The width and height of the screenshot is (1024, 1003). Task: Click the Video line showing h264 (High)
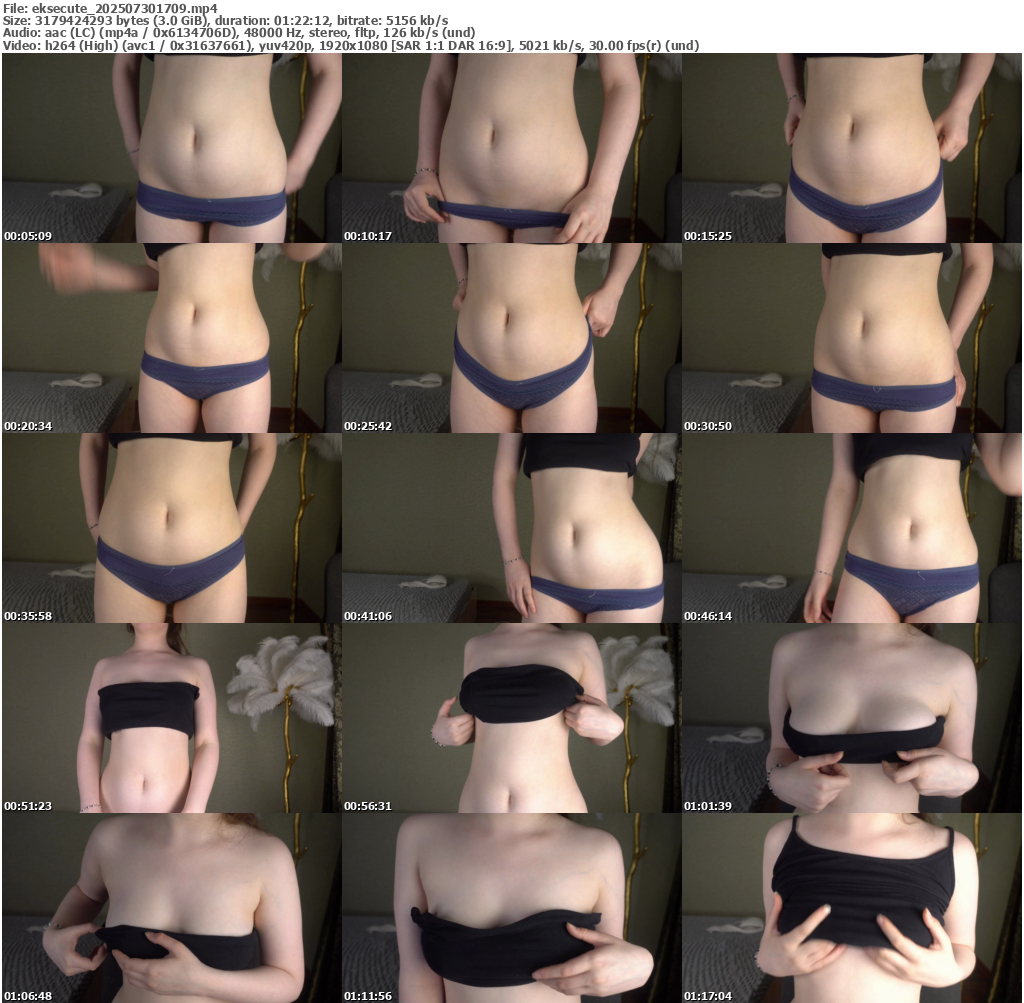coord(351,46)
